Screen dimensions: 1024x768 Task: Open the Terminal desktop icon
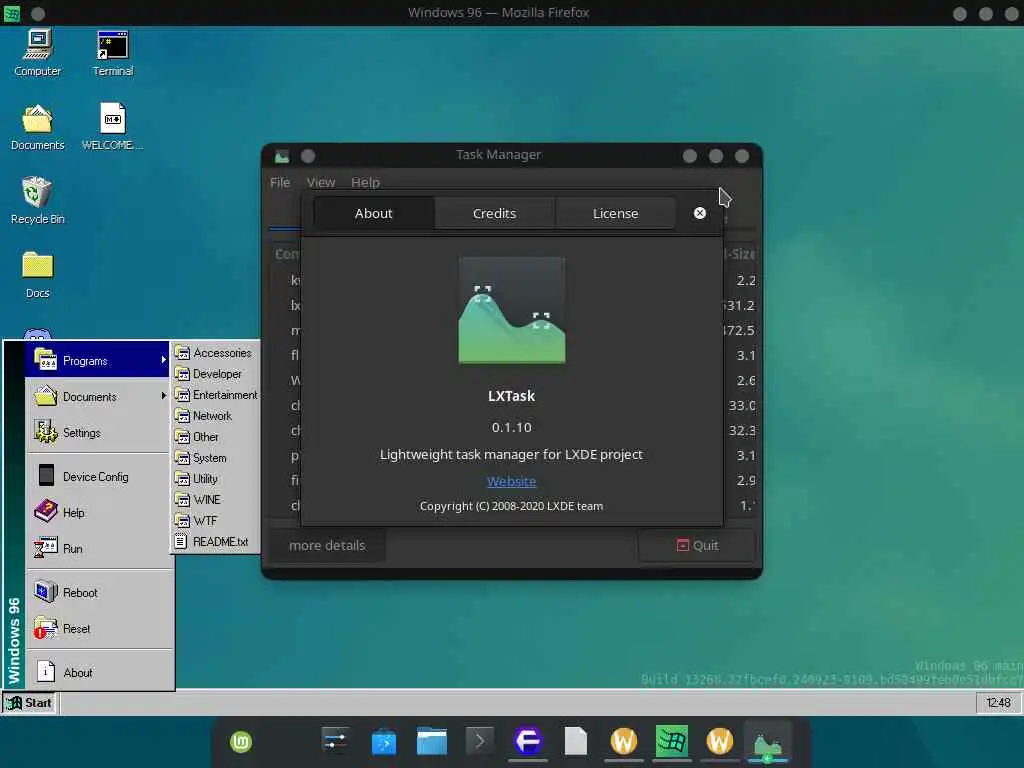point(112,54)
